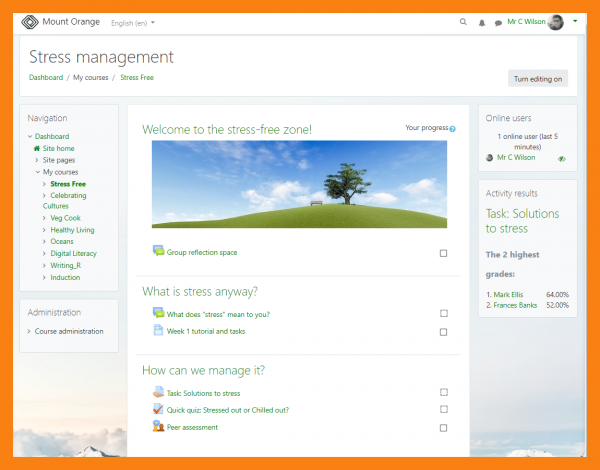Mark Week 1 tutorial and tasks complete
The image size is (600, 470).
click(443, 332)
